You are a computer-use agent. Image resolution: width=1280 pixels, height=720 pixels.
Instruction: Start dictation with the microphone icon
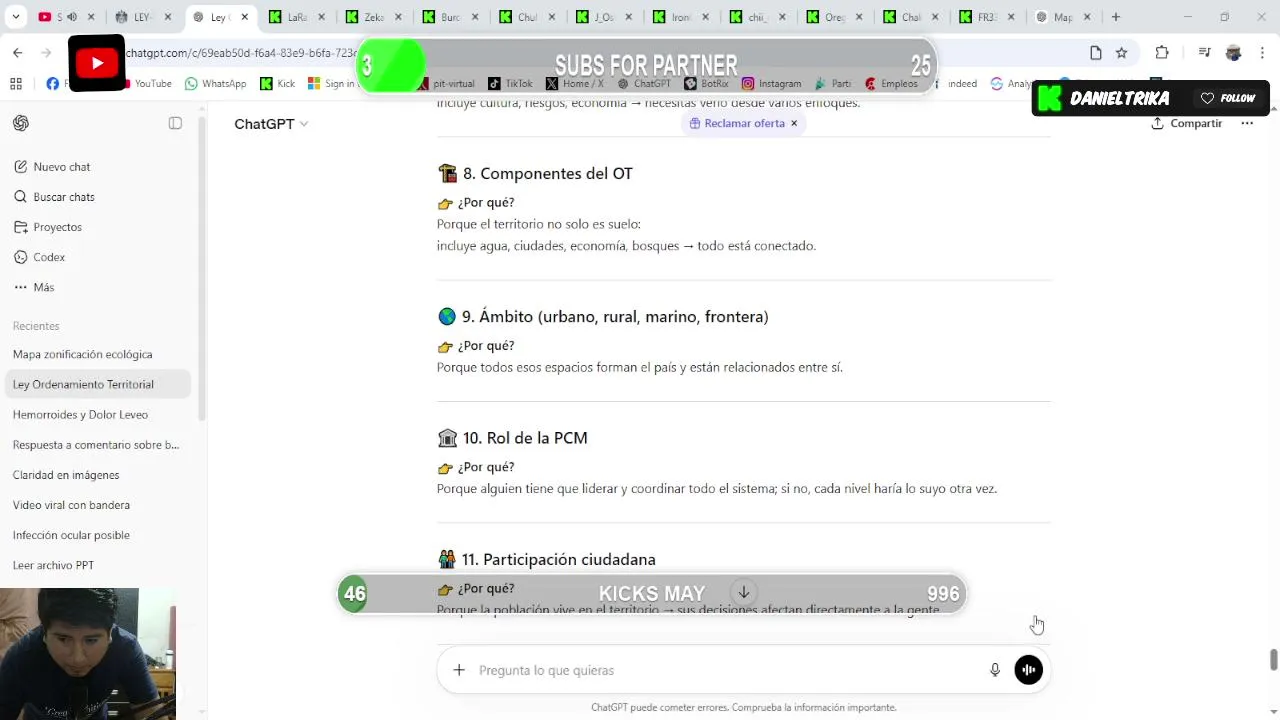click(x=995, y=670)
